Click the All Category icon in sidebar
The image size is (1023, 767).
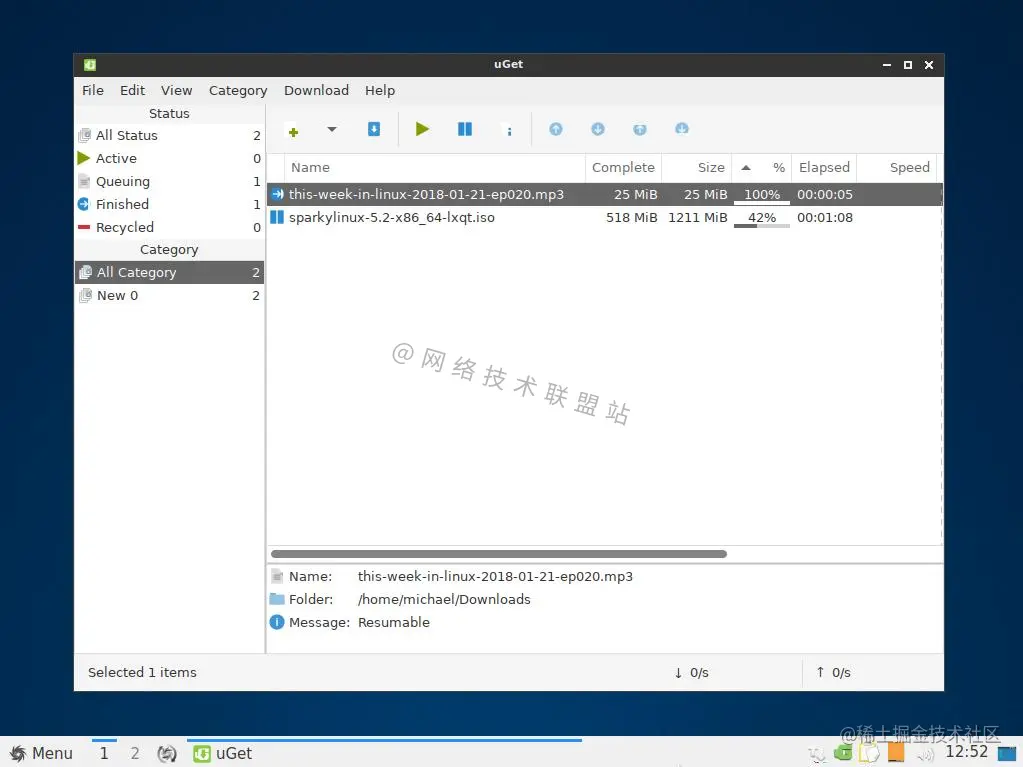[x=85, y=272]
